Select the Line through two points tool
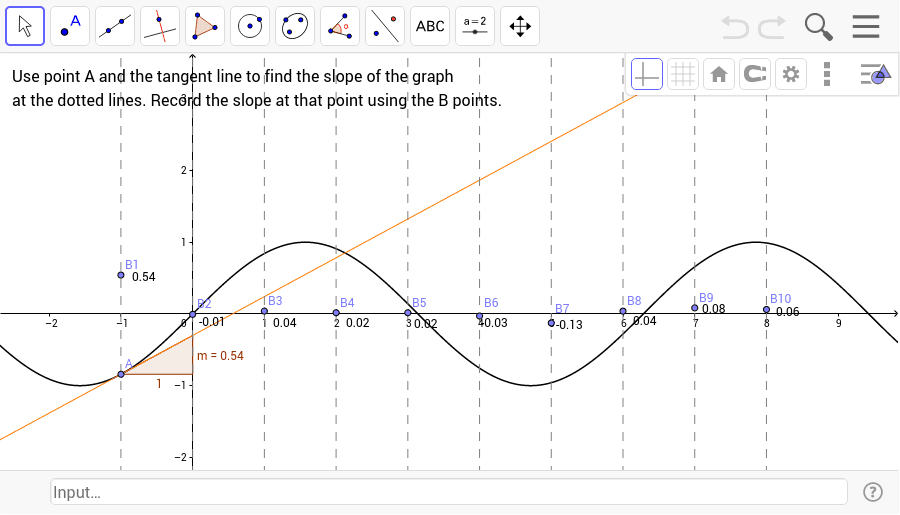The width and height of the screenshot is (900, 515). [115, 26]
